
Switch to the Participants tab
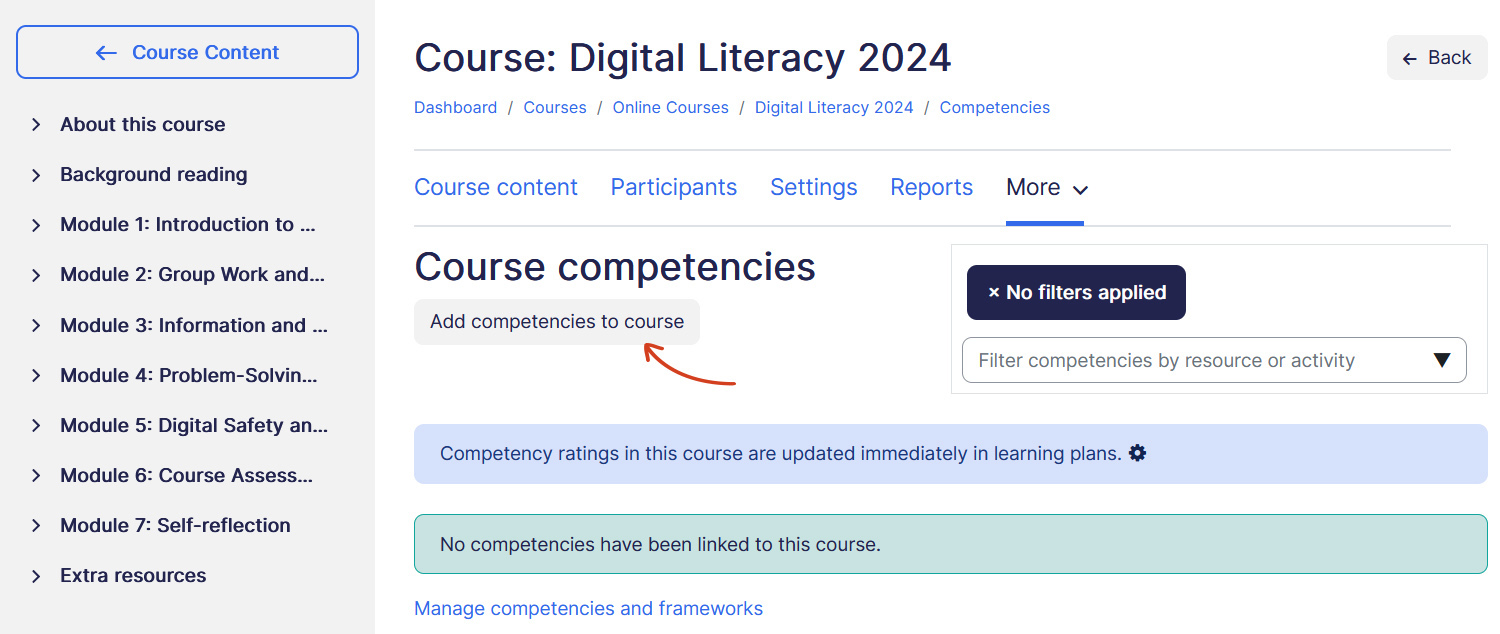(673, 188)
